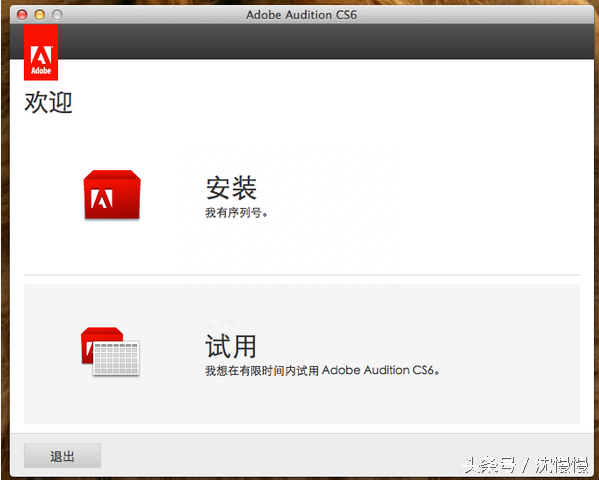Quit the installer with 退出 button

62,456
